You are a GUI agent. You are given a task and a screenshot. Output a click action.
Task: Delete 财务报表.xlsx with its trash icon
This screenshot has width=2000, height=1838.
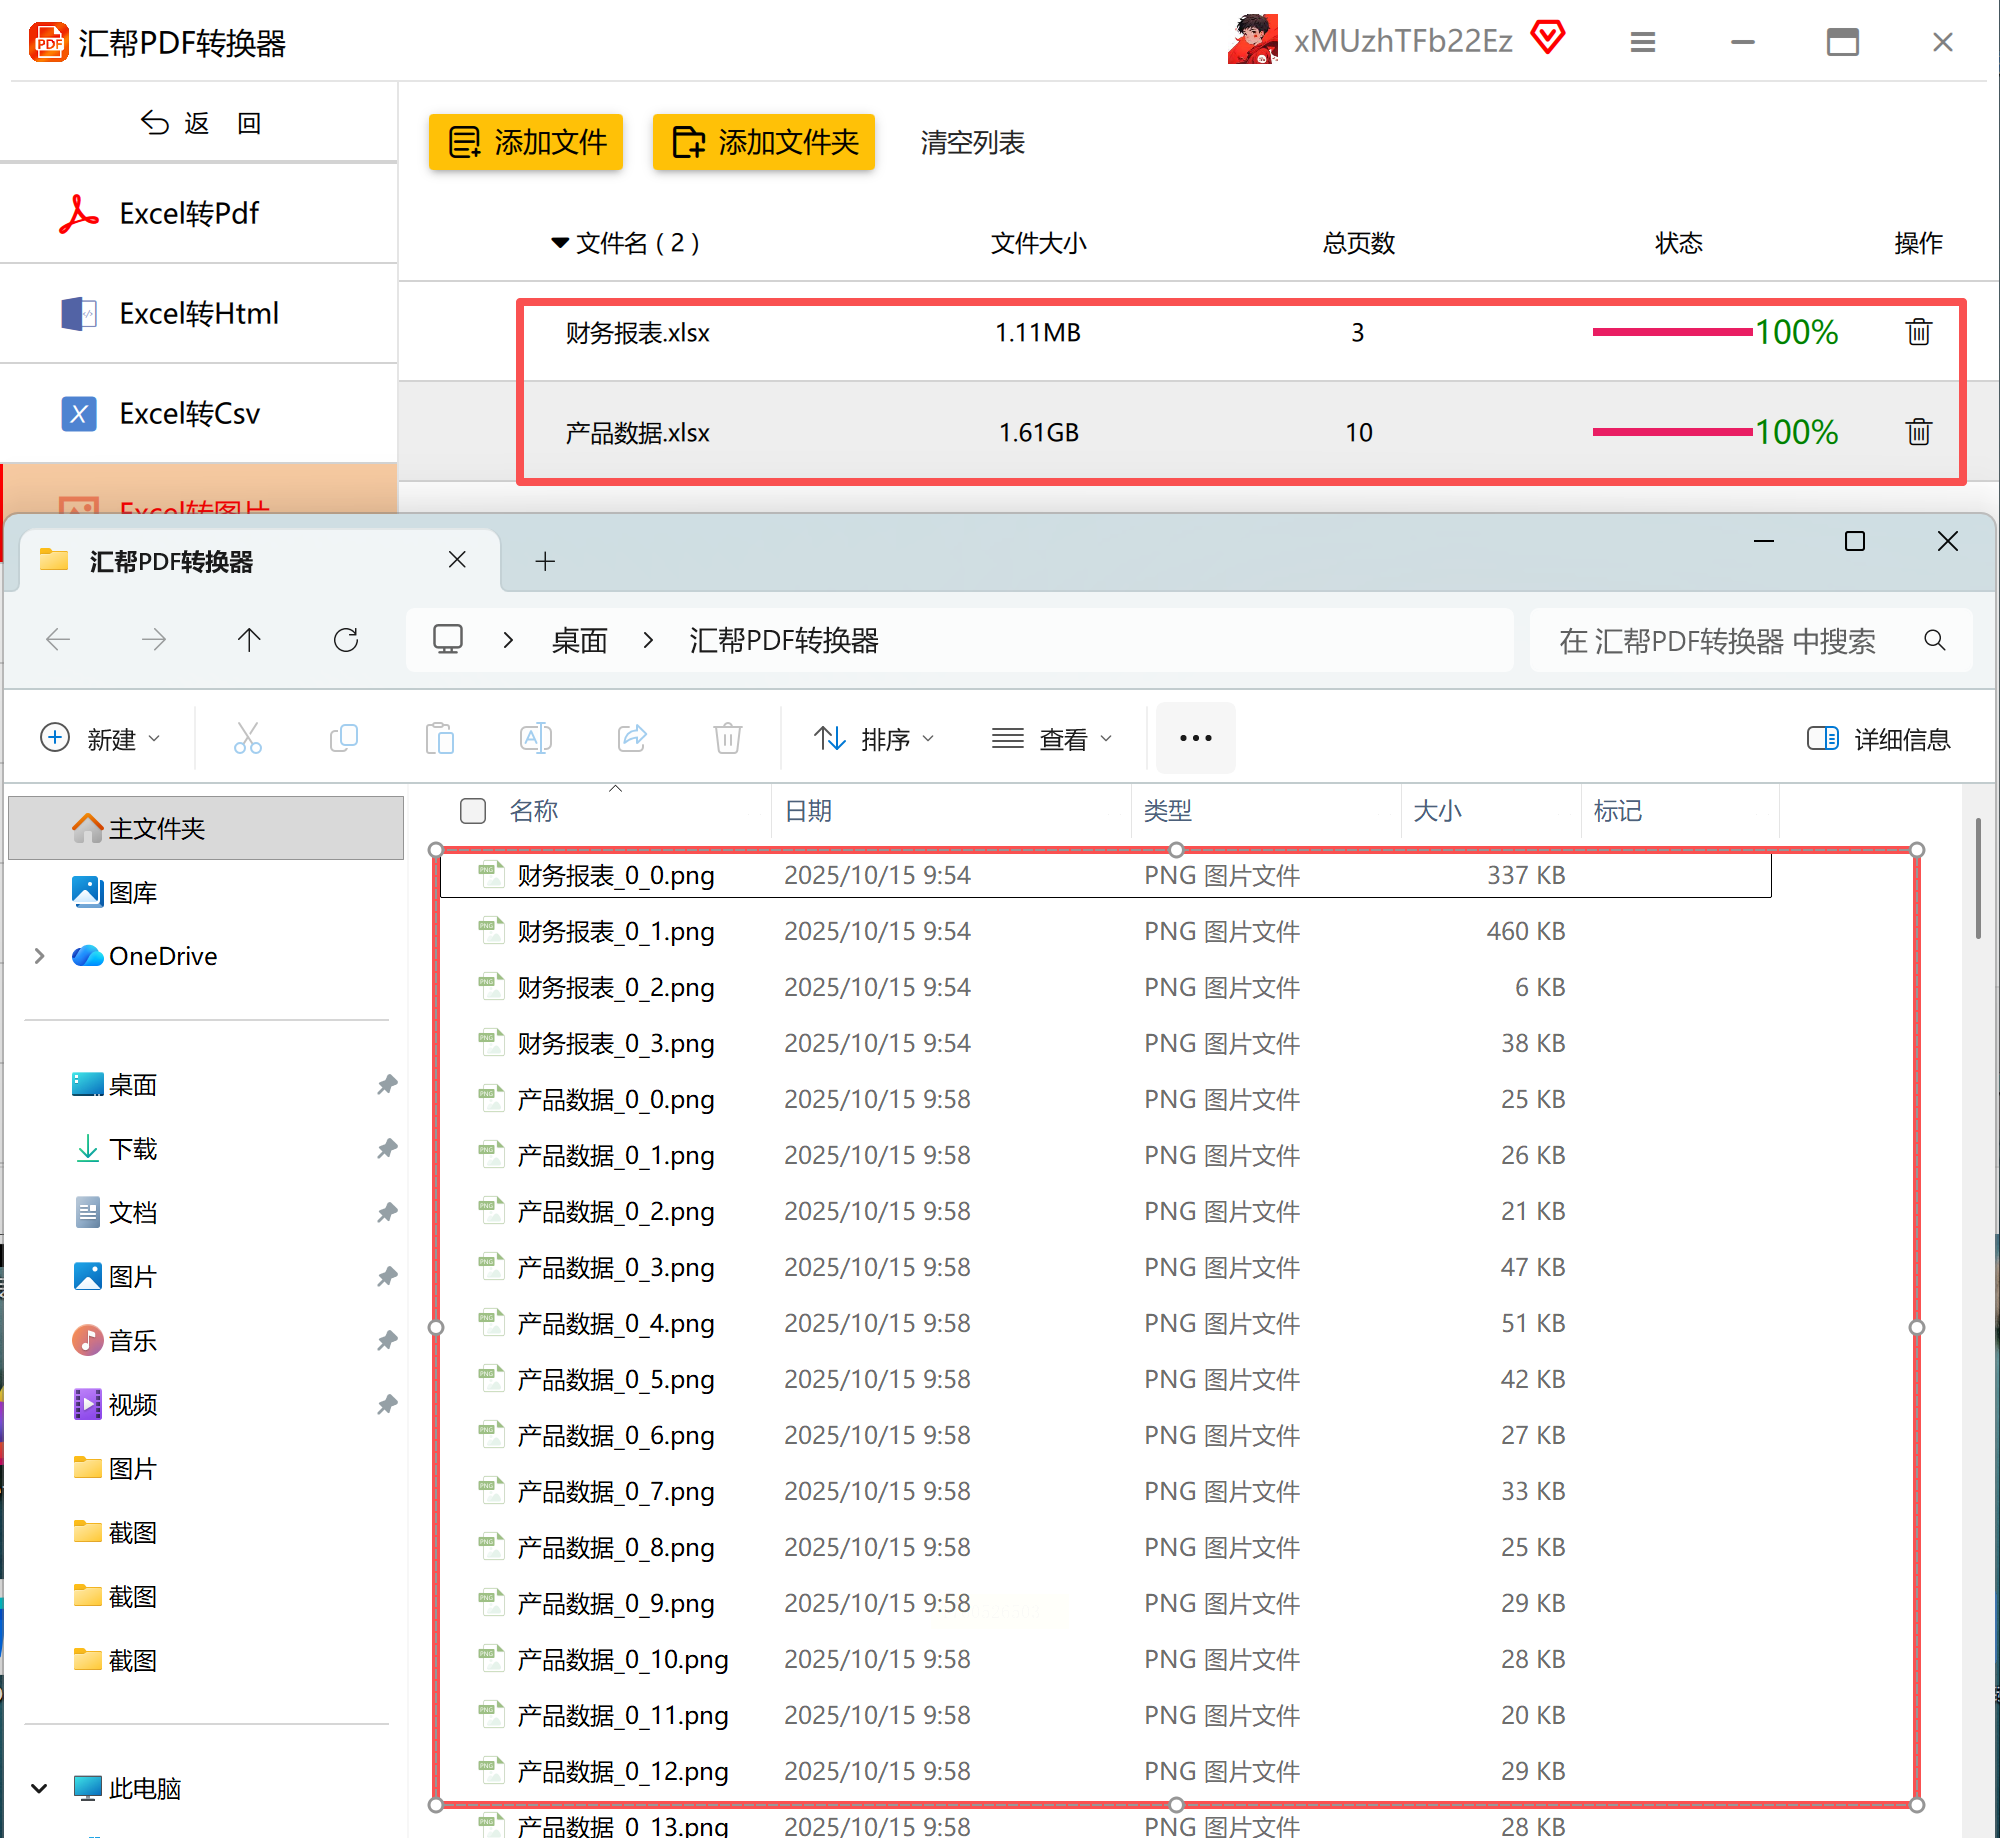tap(1918, 332)
